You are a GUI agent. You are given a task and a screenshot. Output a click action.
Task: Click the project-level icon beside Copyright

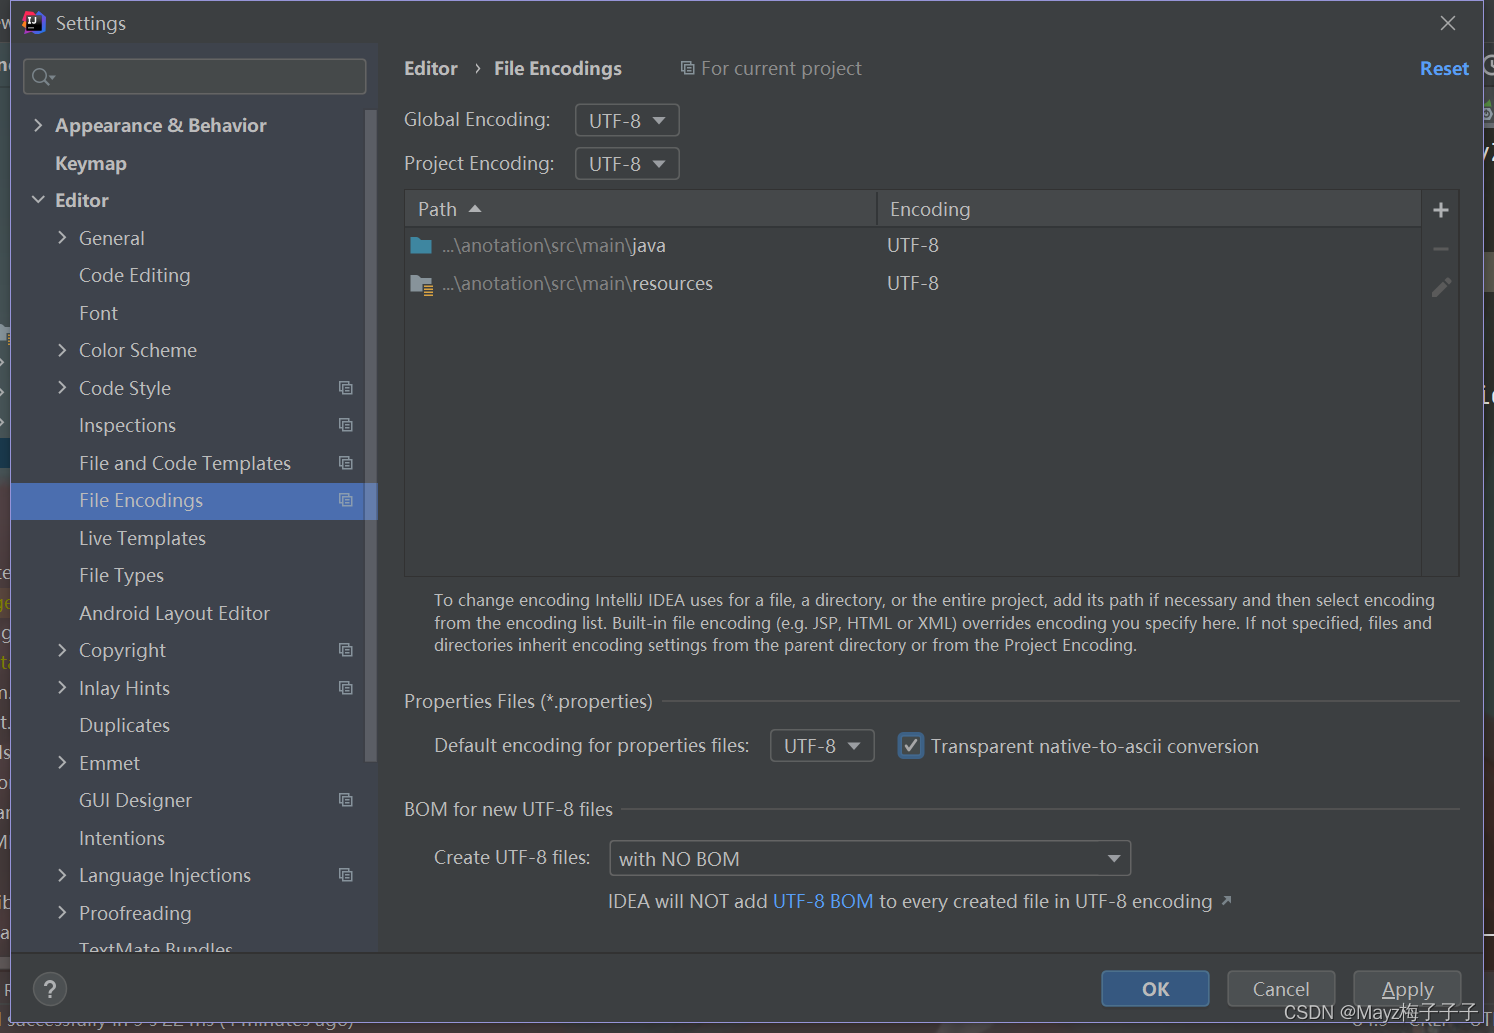point(346,650)
